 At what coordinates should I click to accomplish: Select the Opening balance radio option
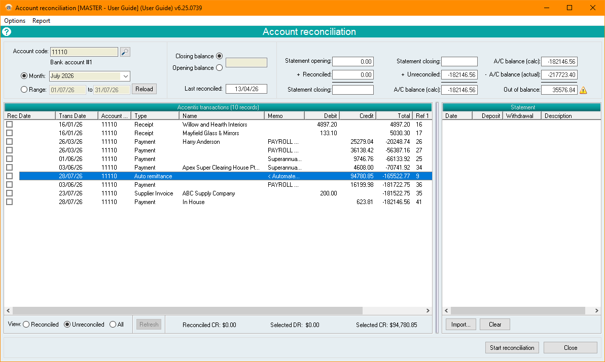pyautogui.click(x=220, y=68)
